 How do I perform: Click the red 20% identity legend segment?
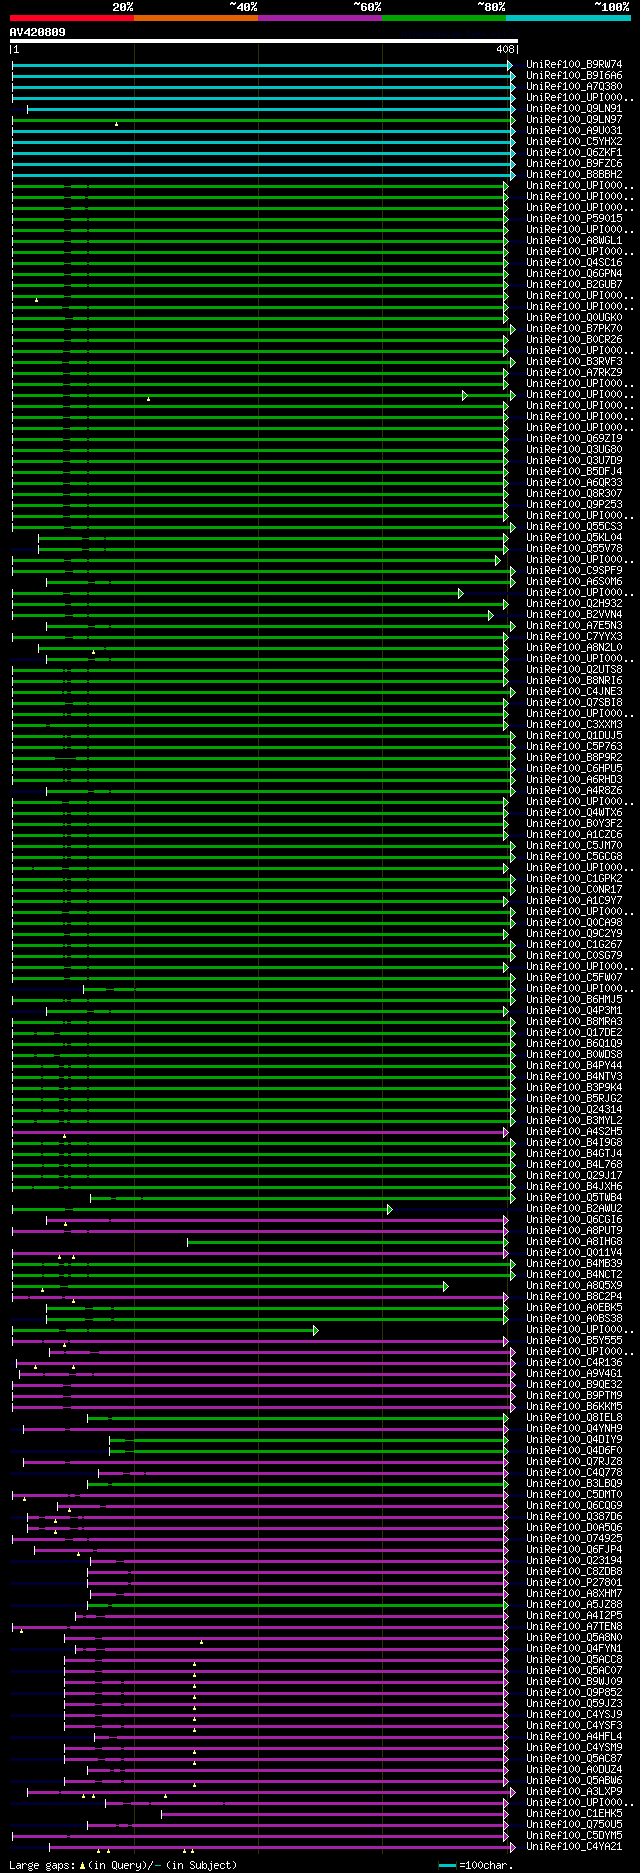[x=72, y=17]
